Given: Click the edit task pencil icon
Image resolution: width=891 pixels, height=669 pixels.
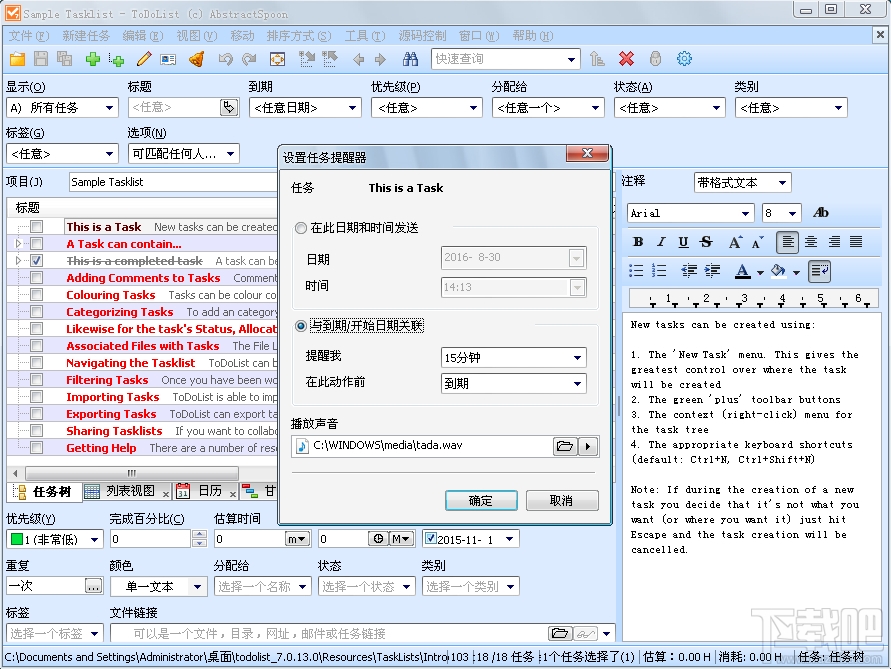Looking at the screenshot, I should click(x=144, y=59).
